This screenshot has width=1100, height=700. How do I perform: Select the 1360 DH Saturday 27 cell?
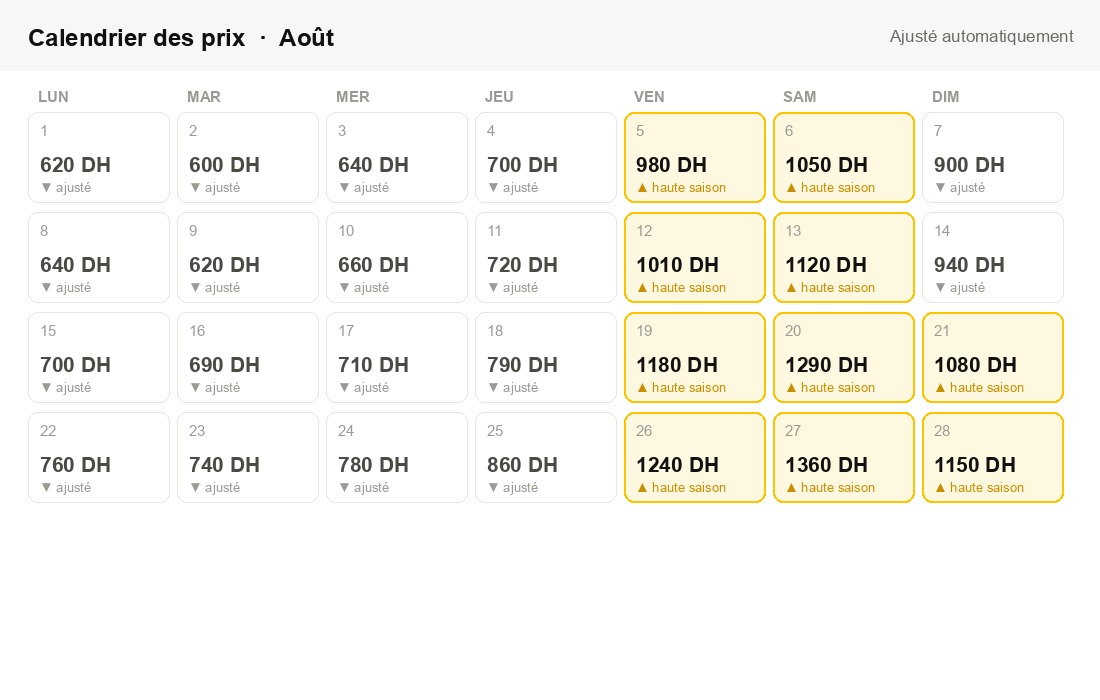tap(844, 458)
